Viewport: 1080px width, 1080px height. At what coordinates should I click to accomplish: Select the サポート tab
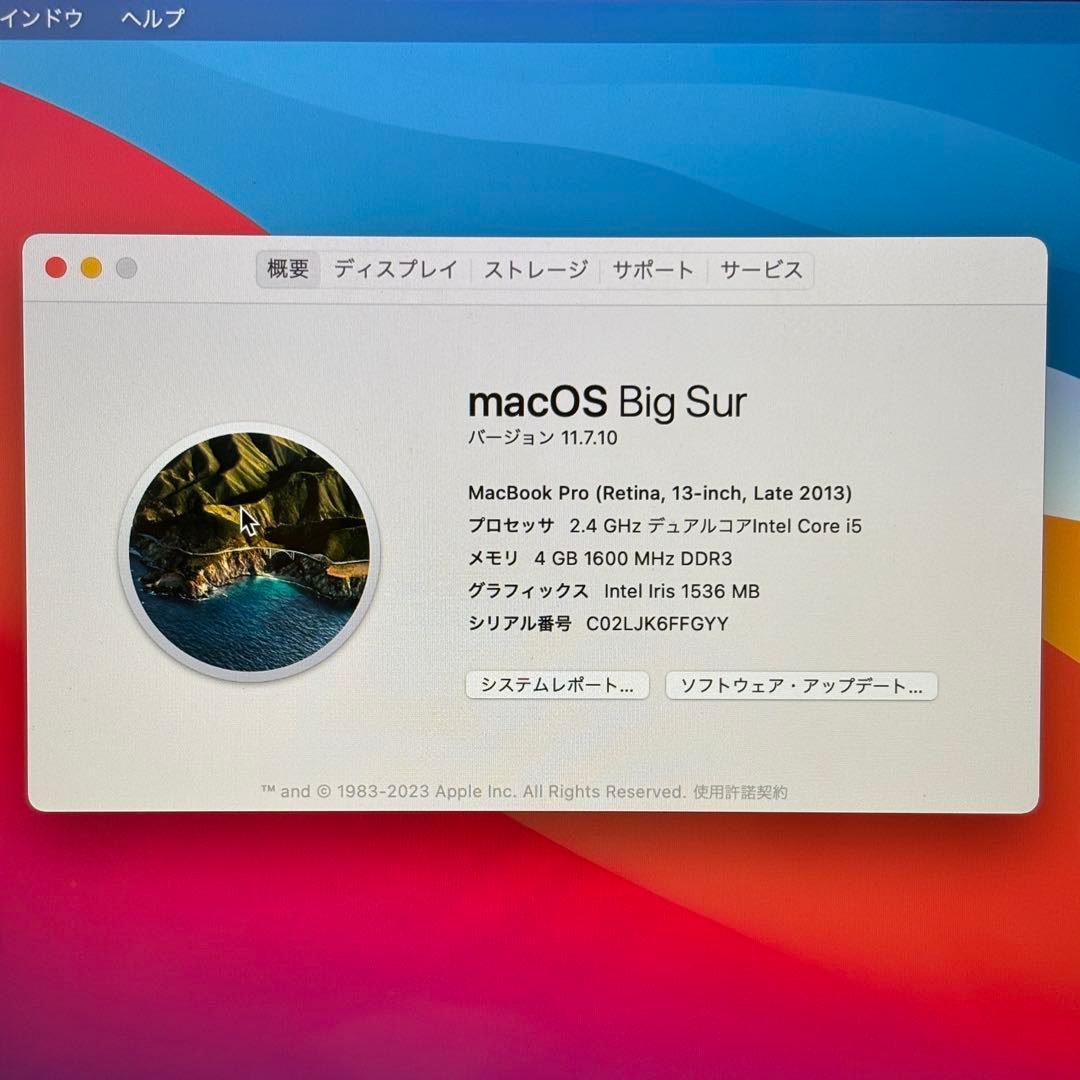[x=652, y=270]
